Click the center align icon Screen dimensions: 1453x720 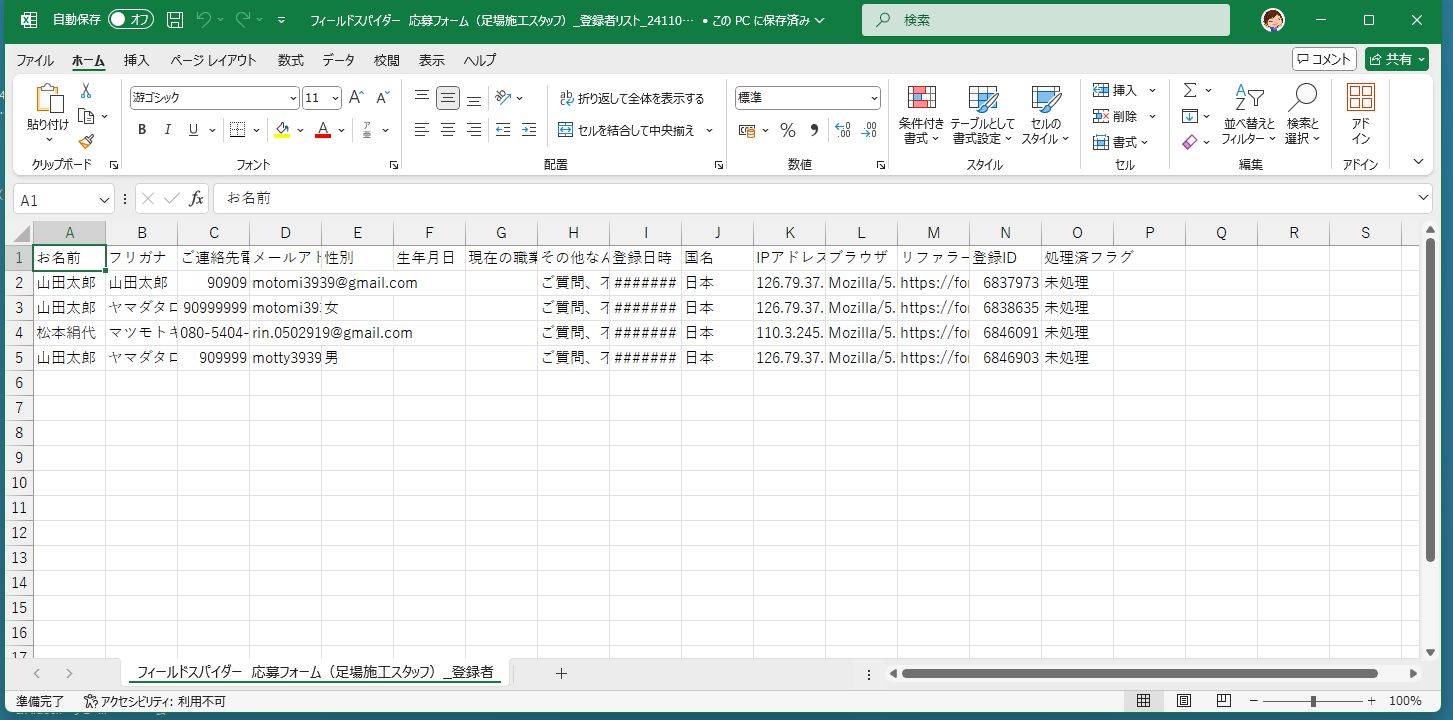[x=448, y=130]
